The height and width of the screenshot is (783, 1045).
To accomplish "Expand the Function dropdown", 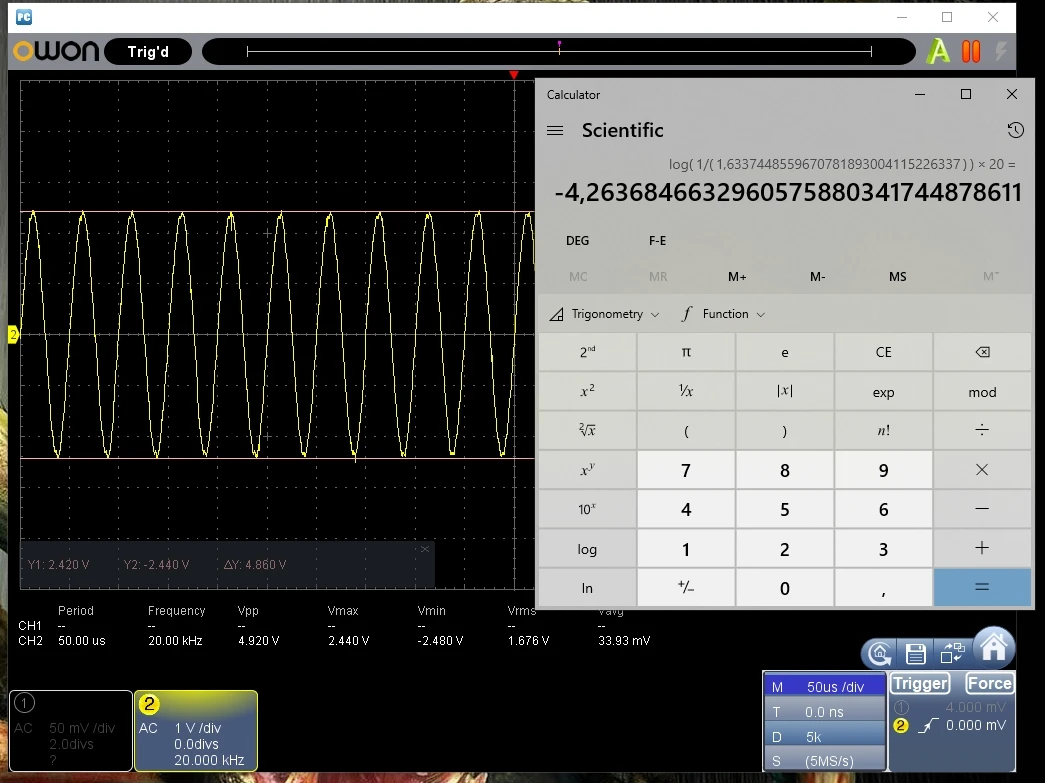I will [724, 314].
